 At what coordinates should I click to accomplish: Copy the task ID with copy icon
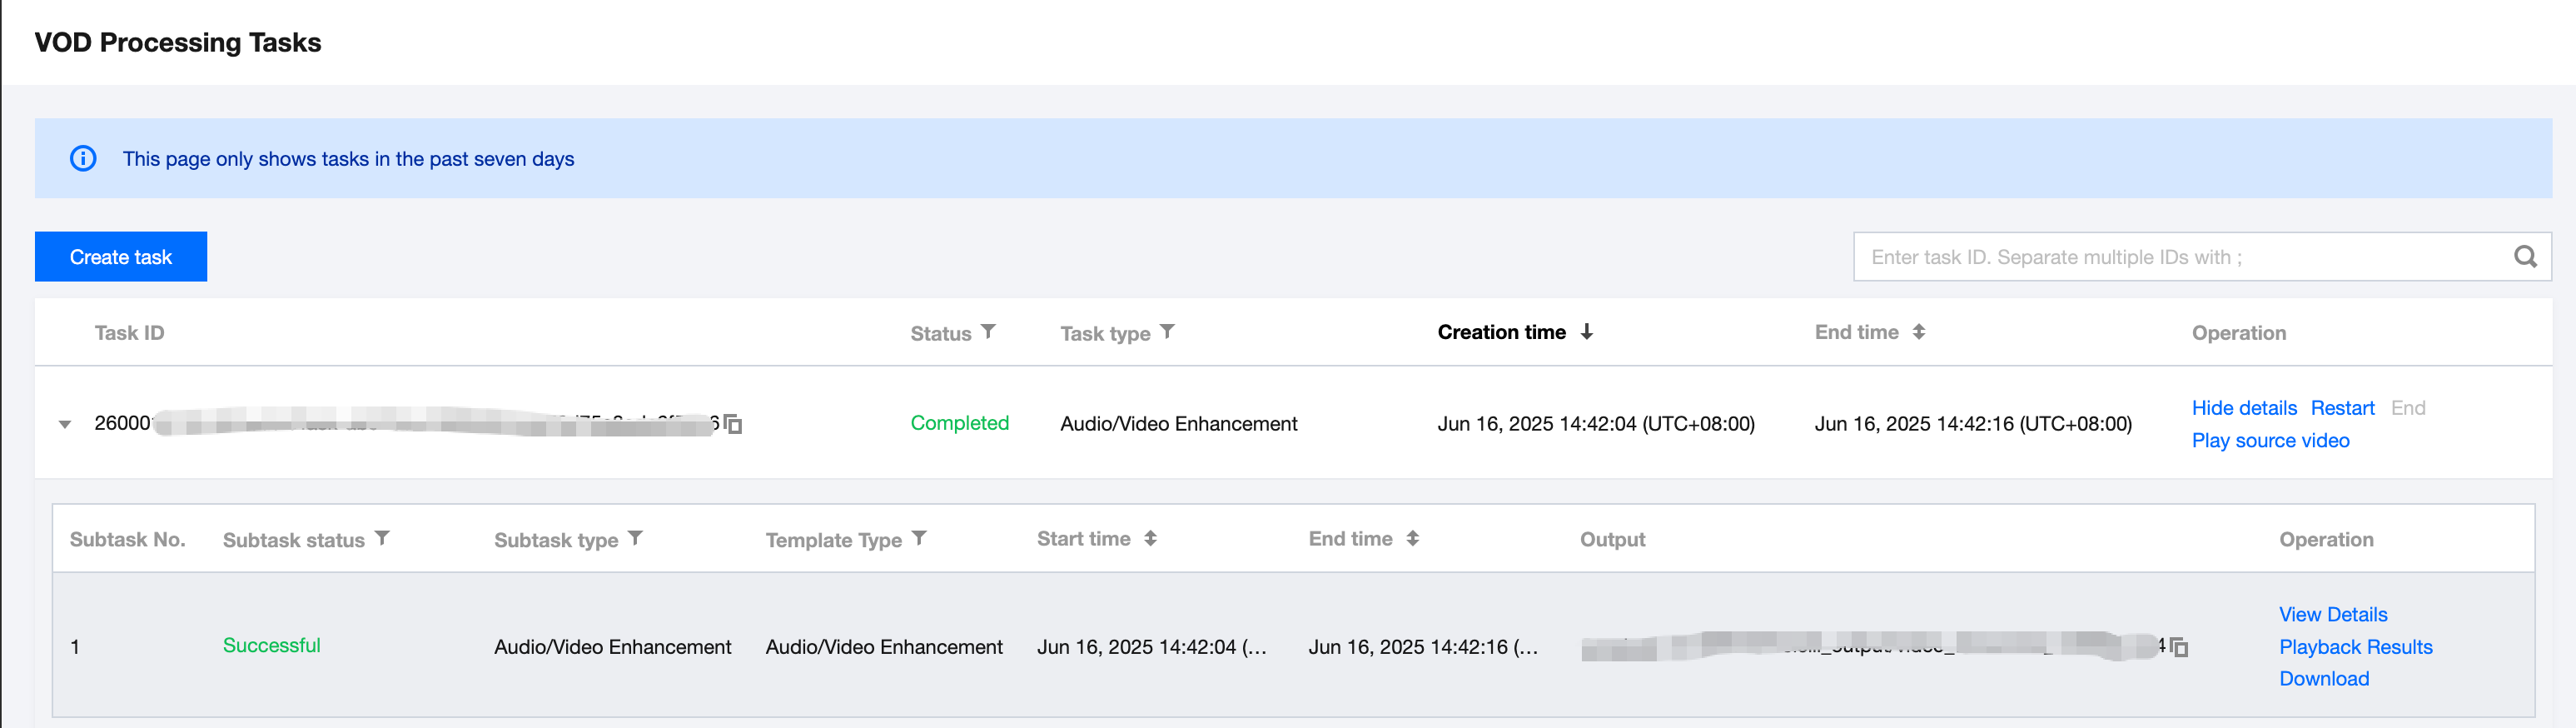[x=734, y=425]
